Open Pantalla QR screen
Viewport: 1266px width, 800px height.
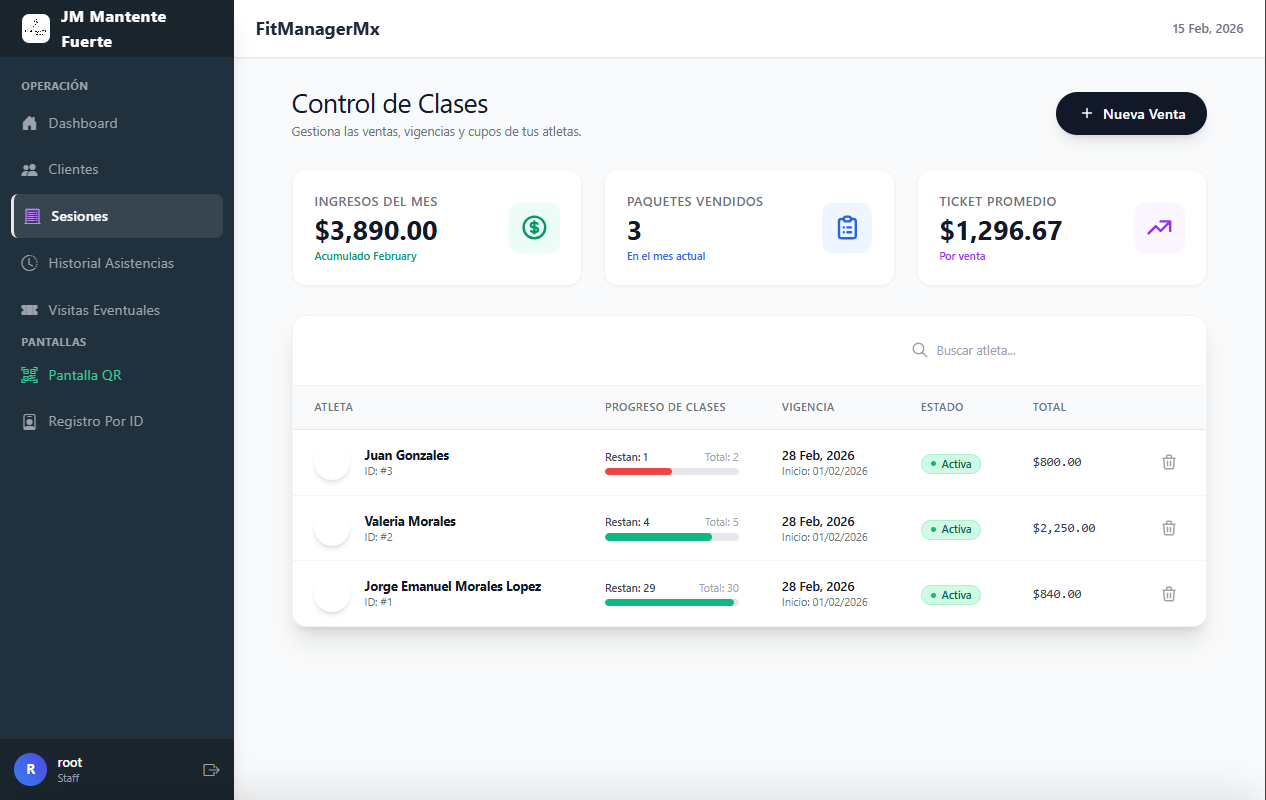85,375
